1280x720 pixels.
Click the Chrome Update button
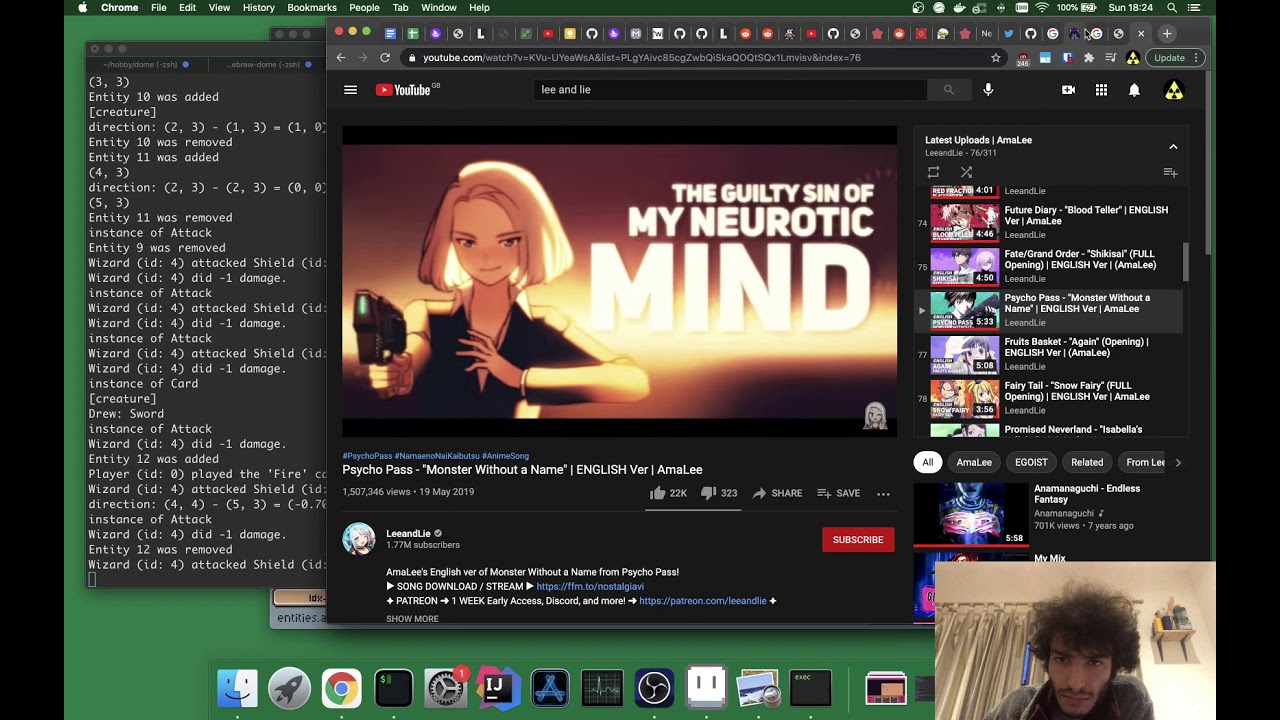1176,58
